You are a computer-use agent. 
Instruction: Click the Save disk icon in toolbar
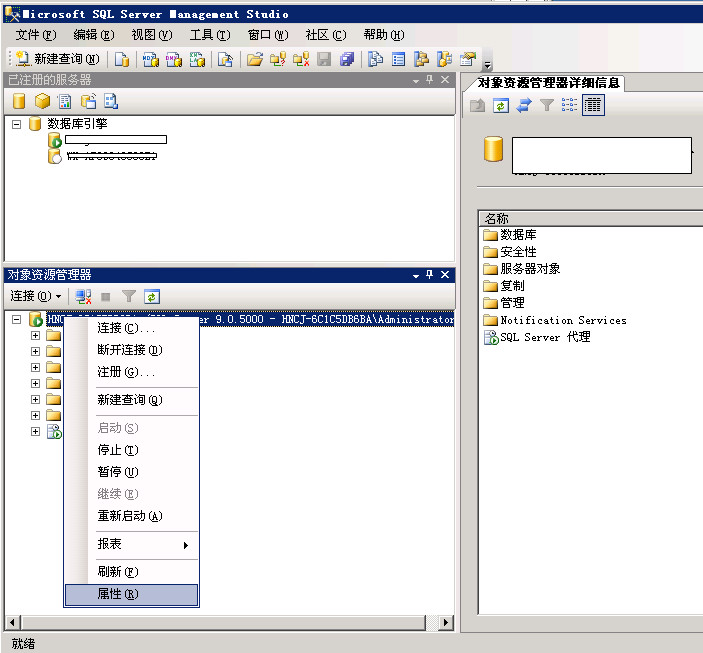[x=324, y=59]
